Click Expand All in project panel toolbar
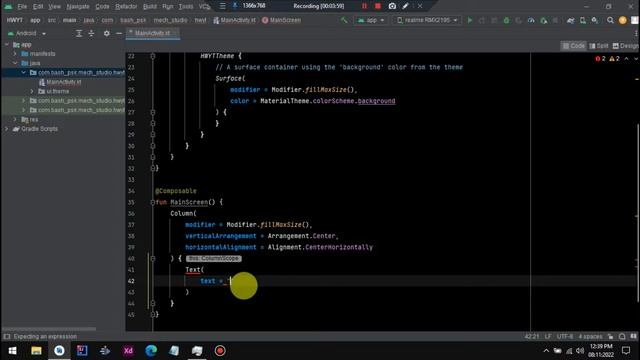Viewport: 640px width, 360px height. (x=79, y=33)
